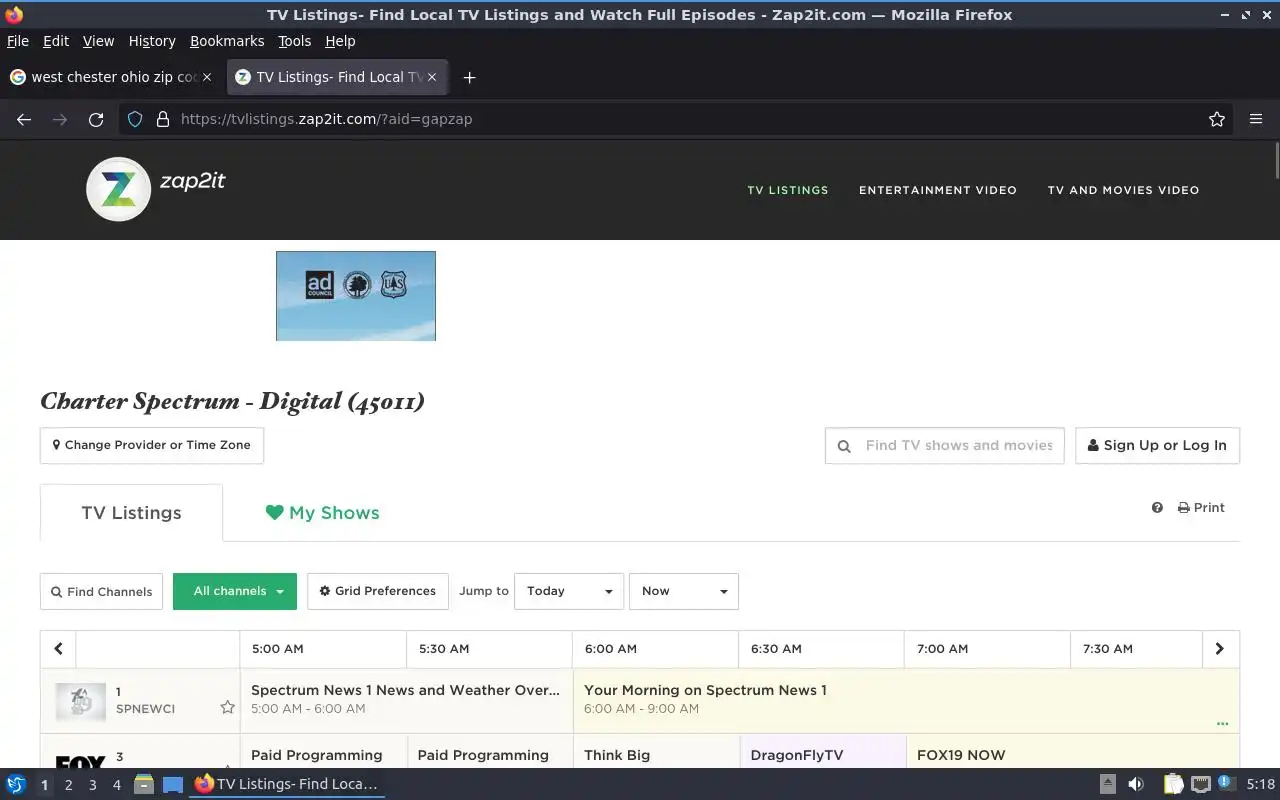Click Change Provider or Time Zone

(x=152, y=445)
